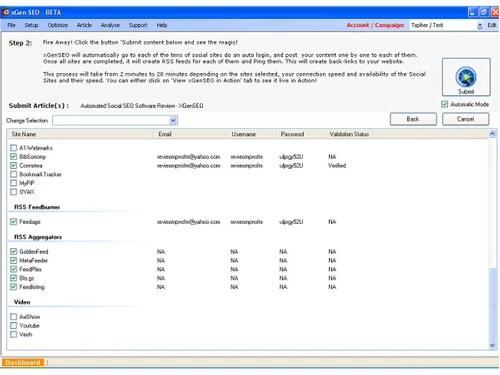Open the Account / Campaign dropdown arrow
This screenshot has height=375, width=500.
pos(480,25)
